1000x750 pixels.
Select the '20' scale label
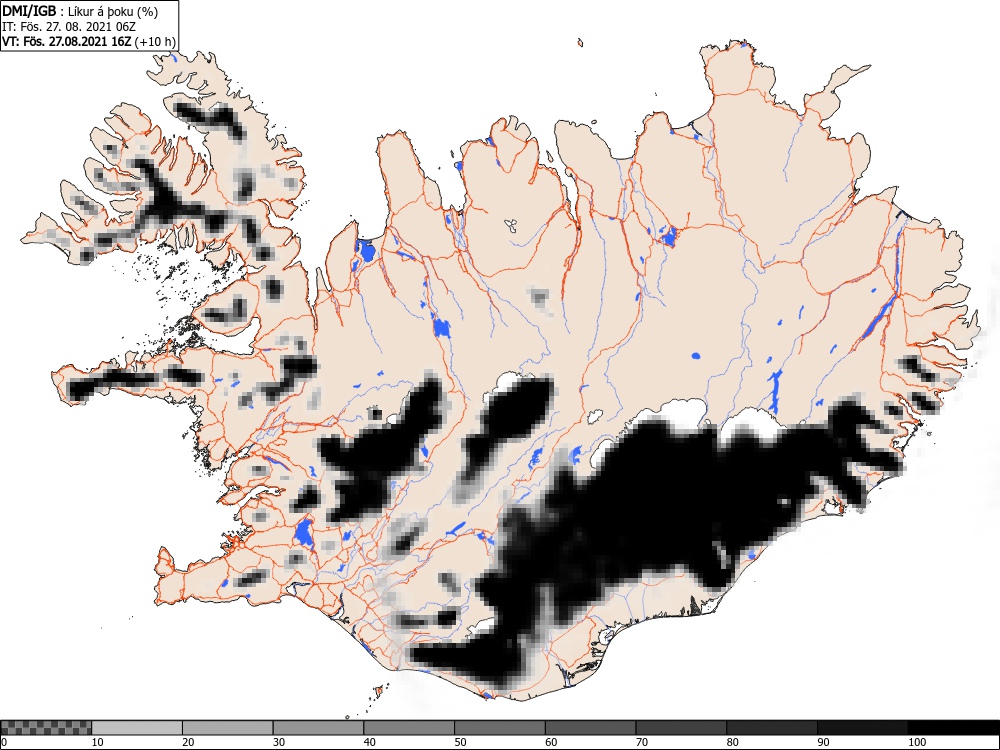click(188, 742)
